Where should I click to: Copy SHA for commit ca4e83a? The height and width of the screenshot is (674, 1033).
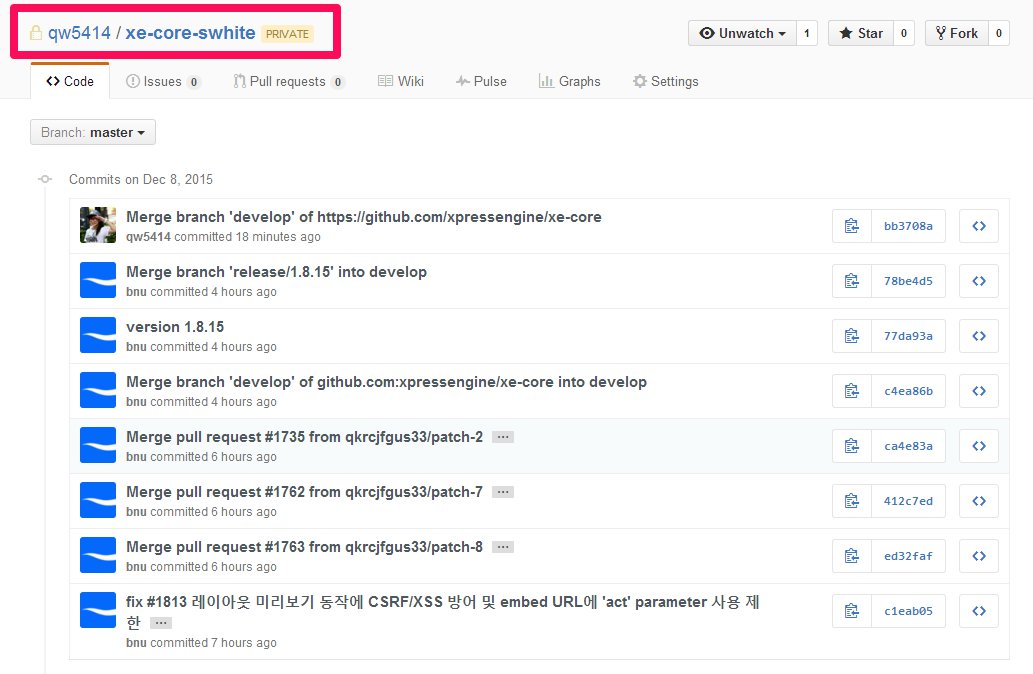851,446
